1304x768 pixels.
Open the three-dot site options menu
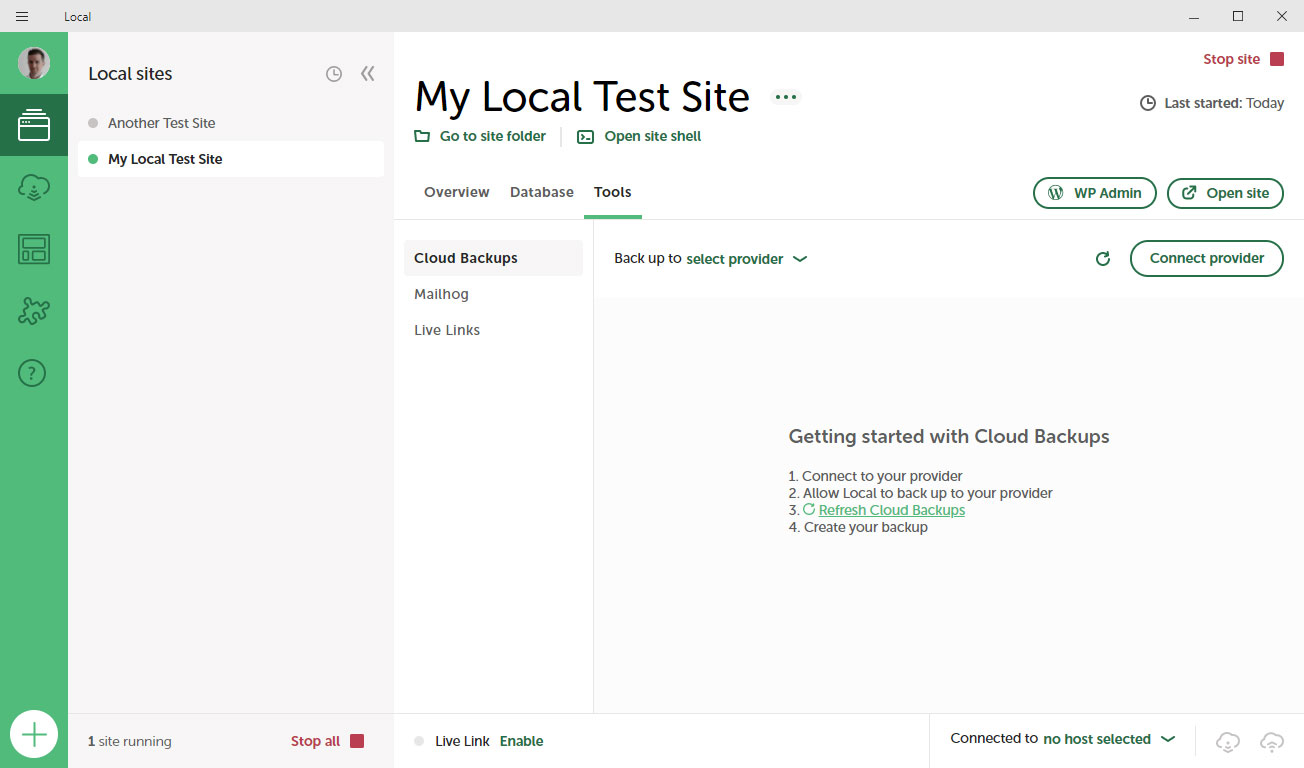point(786,97)
